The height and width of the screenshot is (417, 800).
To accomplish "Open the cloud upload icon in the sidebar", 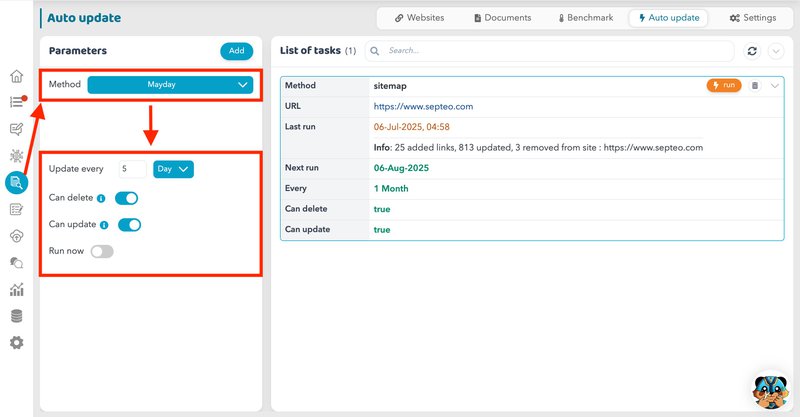I will tap(16, 236).
